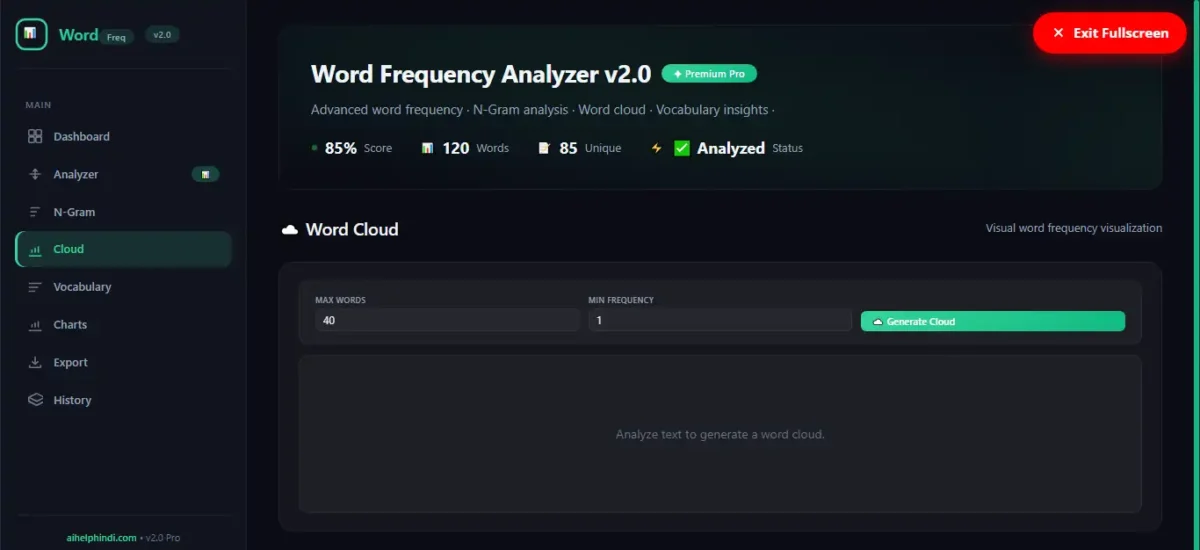Click the lightning bolt status icon
The width and height of the screenshot is (1200, 550).
[x=657, y=148]
